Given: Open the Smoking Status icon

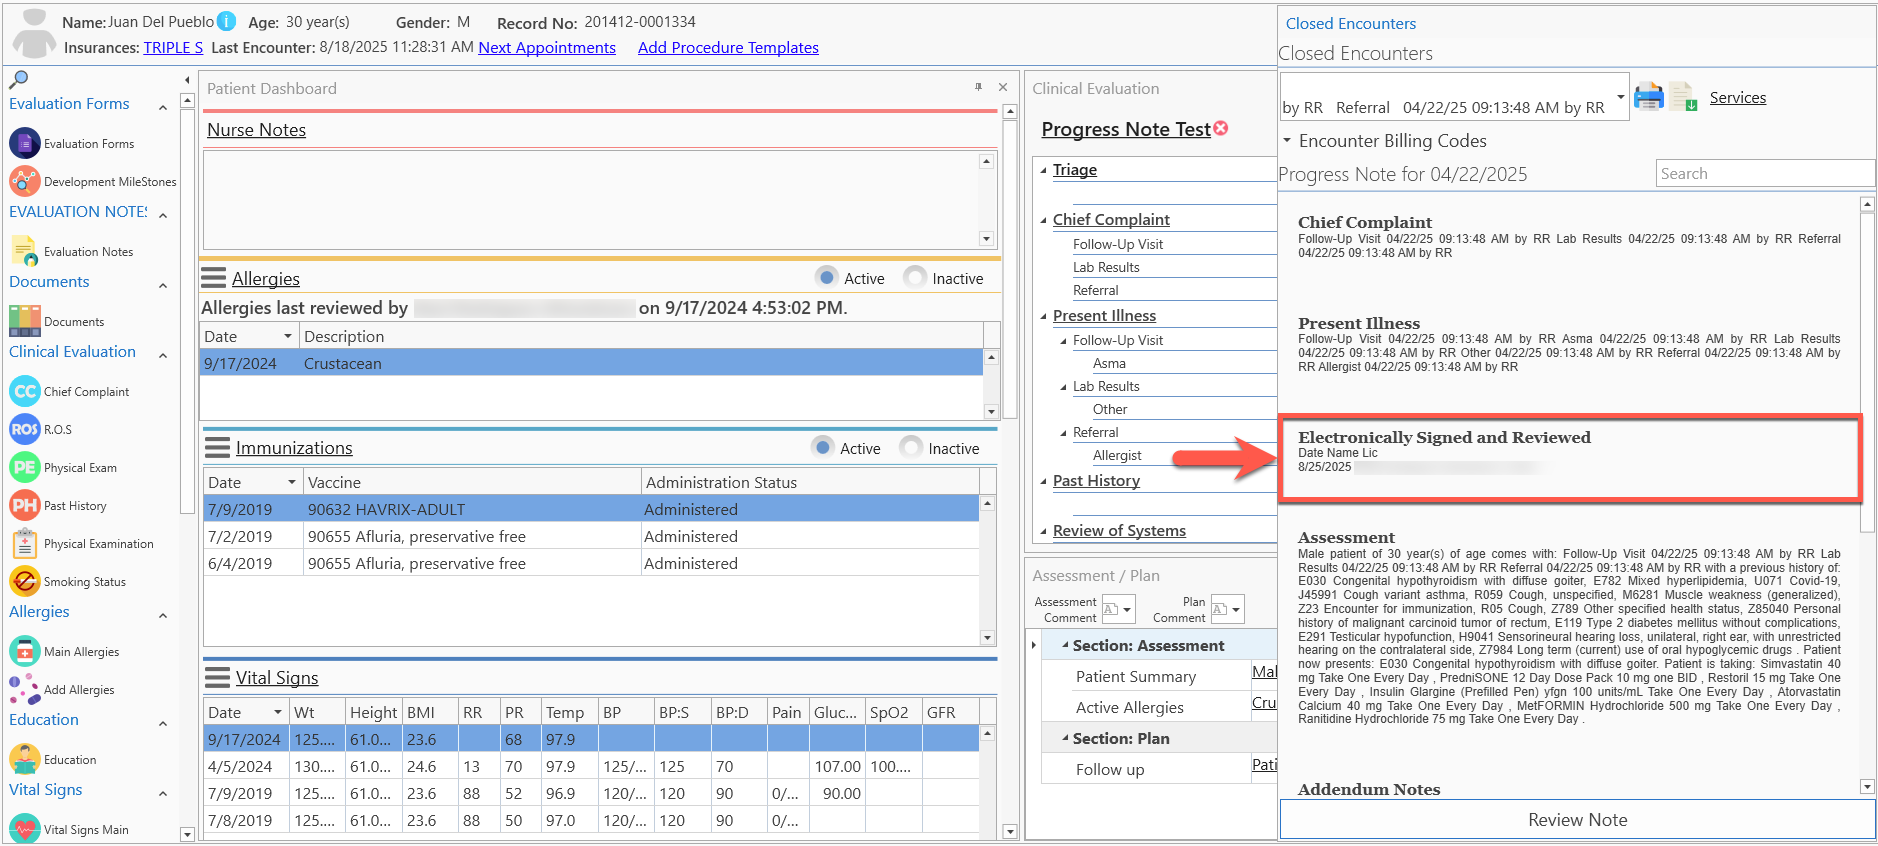Looking at the screenshot, I should (24, 581).
